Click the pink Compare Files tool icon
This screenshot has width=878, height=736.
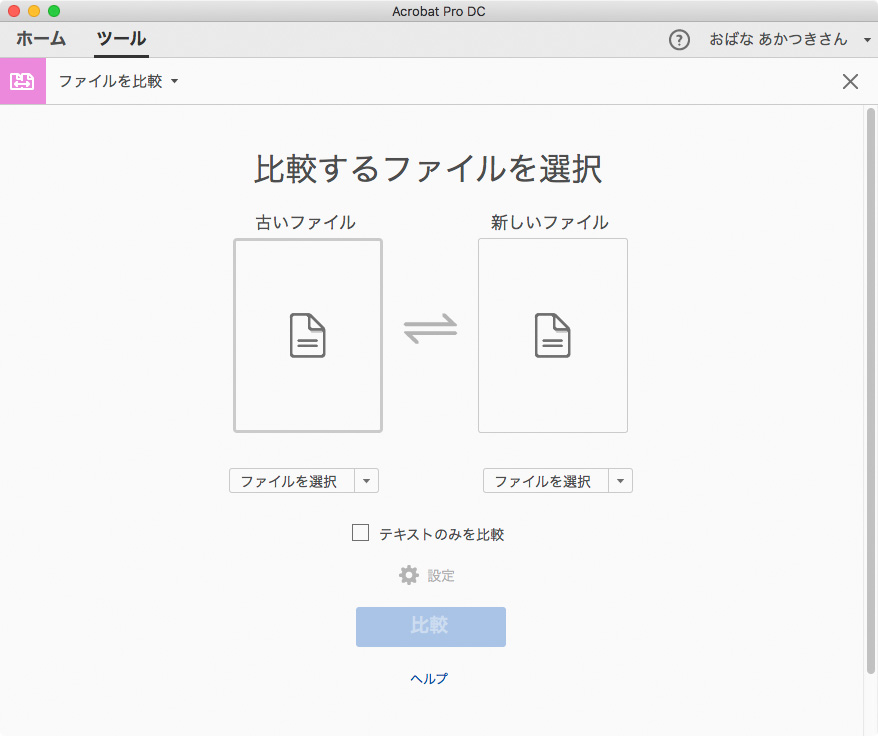[23, 81]
